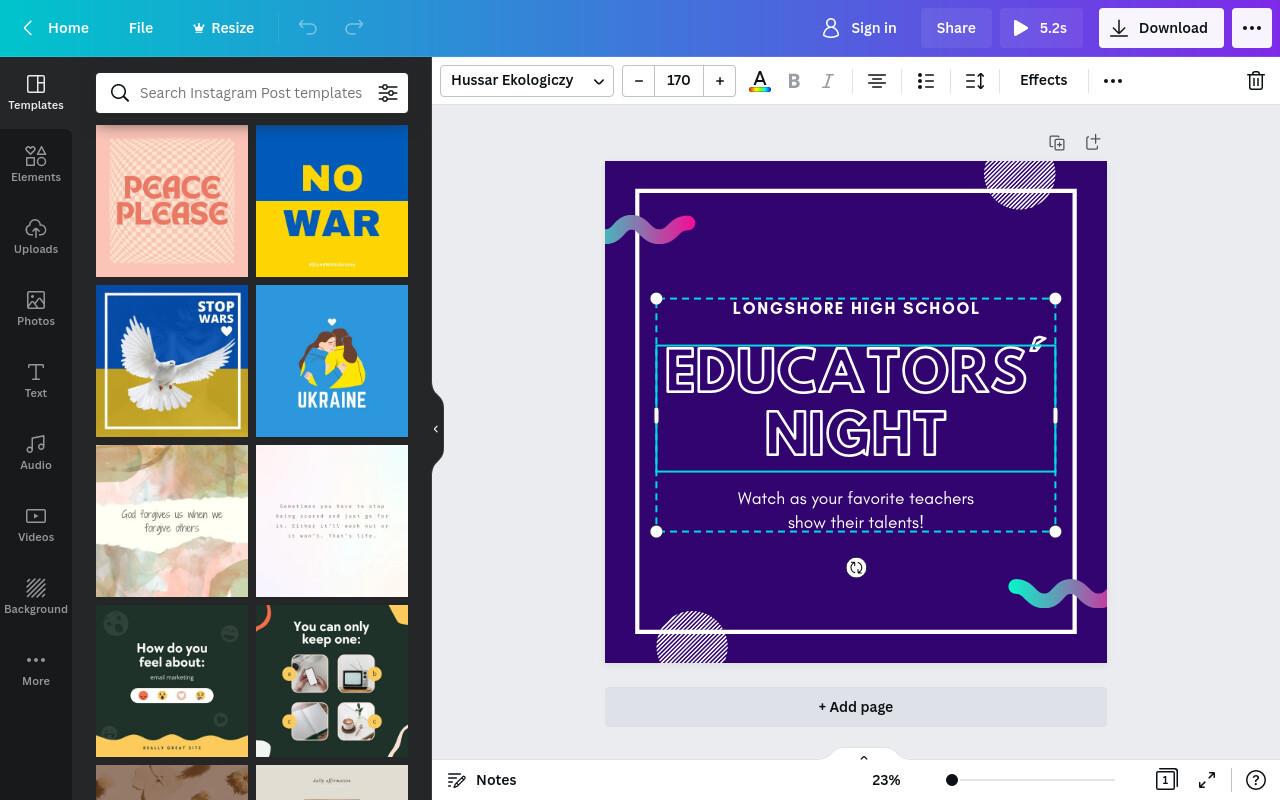Open the Text sidebar tab

tap(36, 381)
